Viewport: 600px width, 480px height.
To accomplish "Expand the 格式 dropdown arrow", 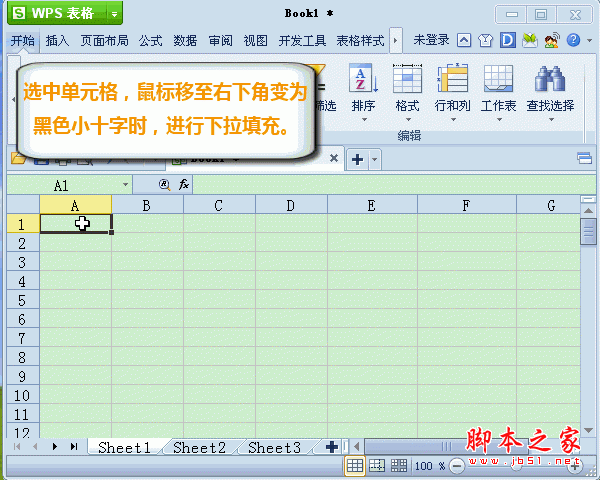I will 408,119.
